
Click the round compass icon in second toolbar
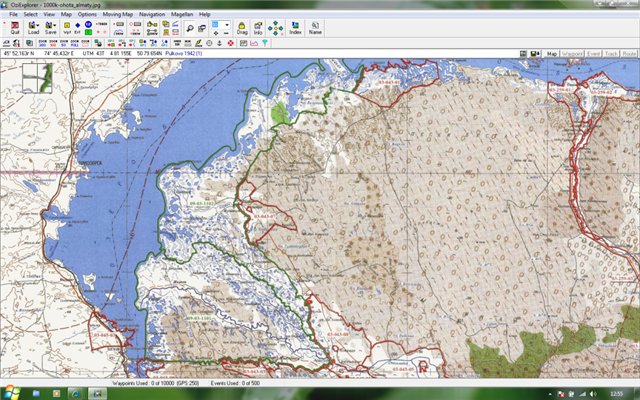209,43
